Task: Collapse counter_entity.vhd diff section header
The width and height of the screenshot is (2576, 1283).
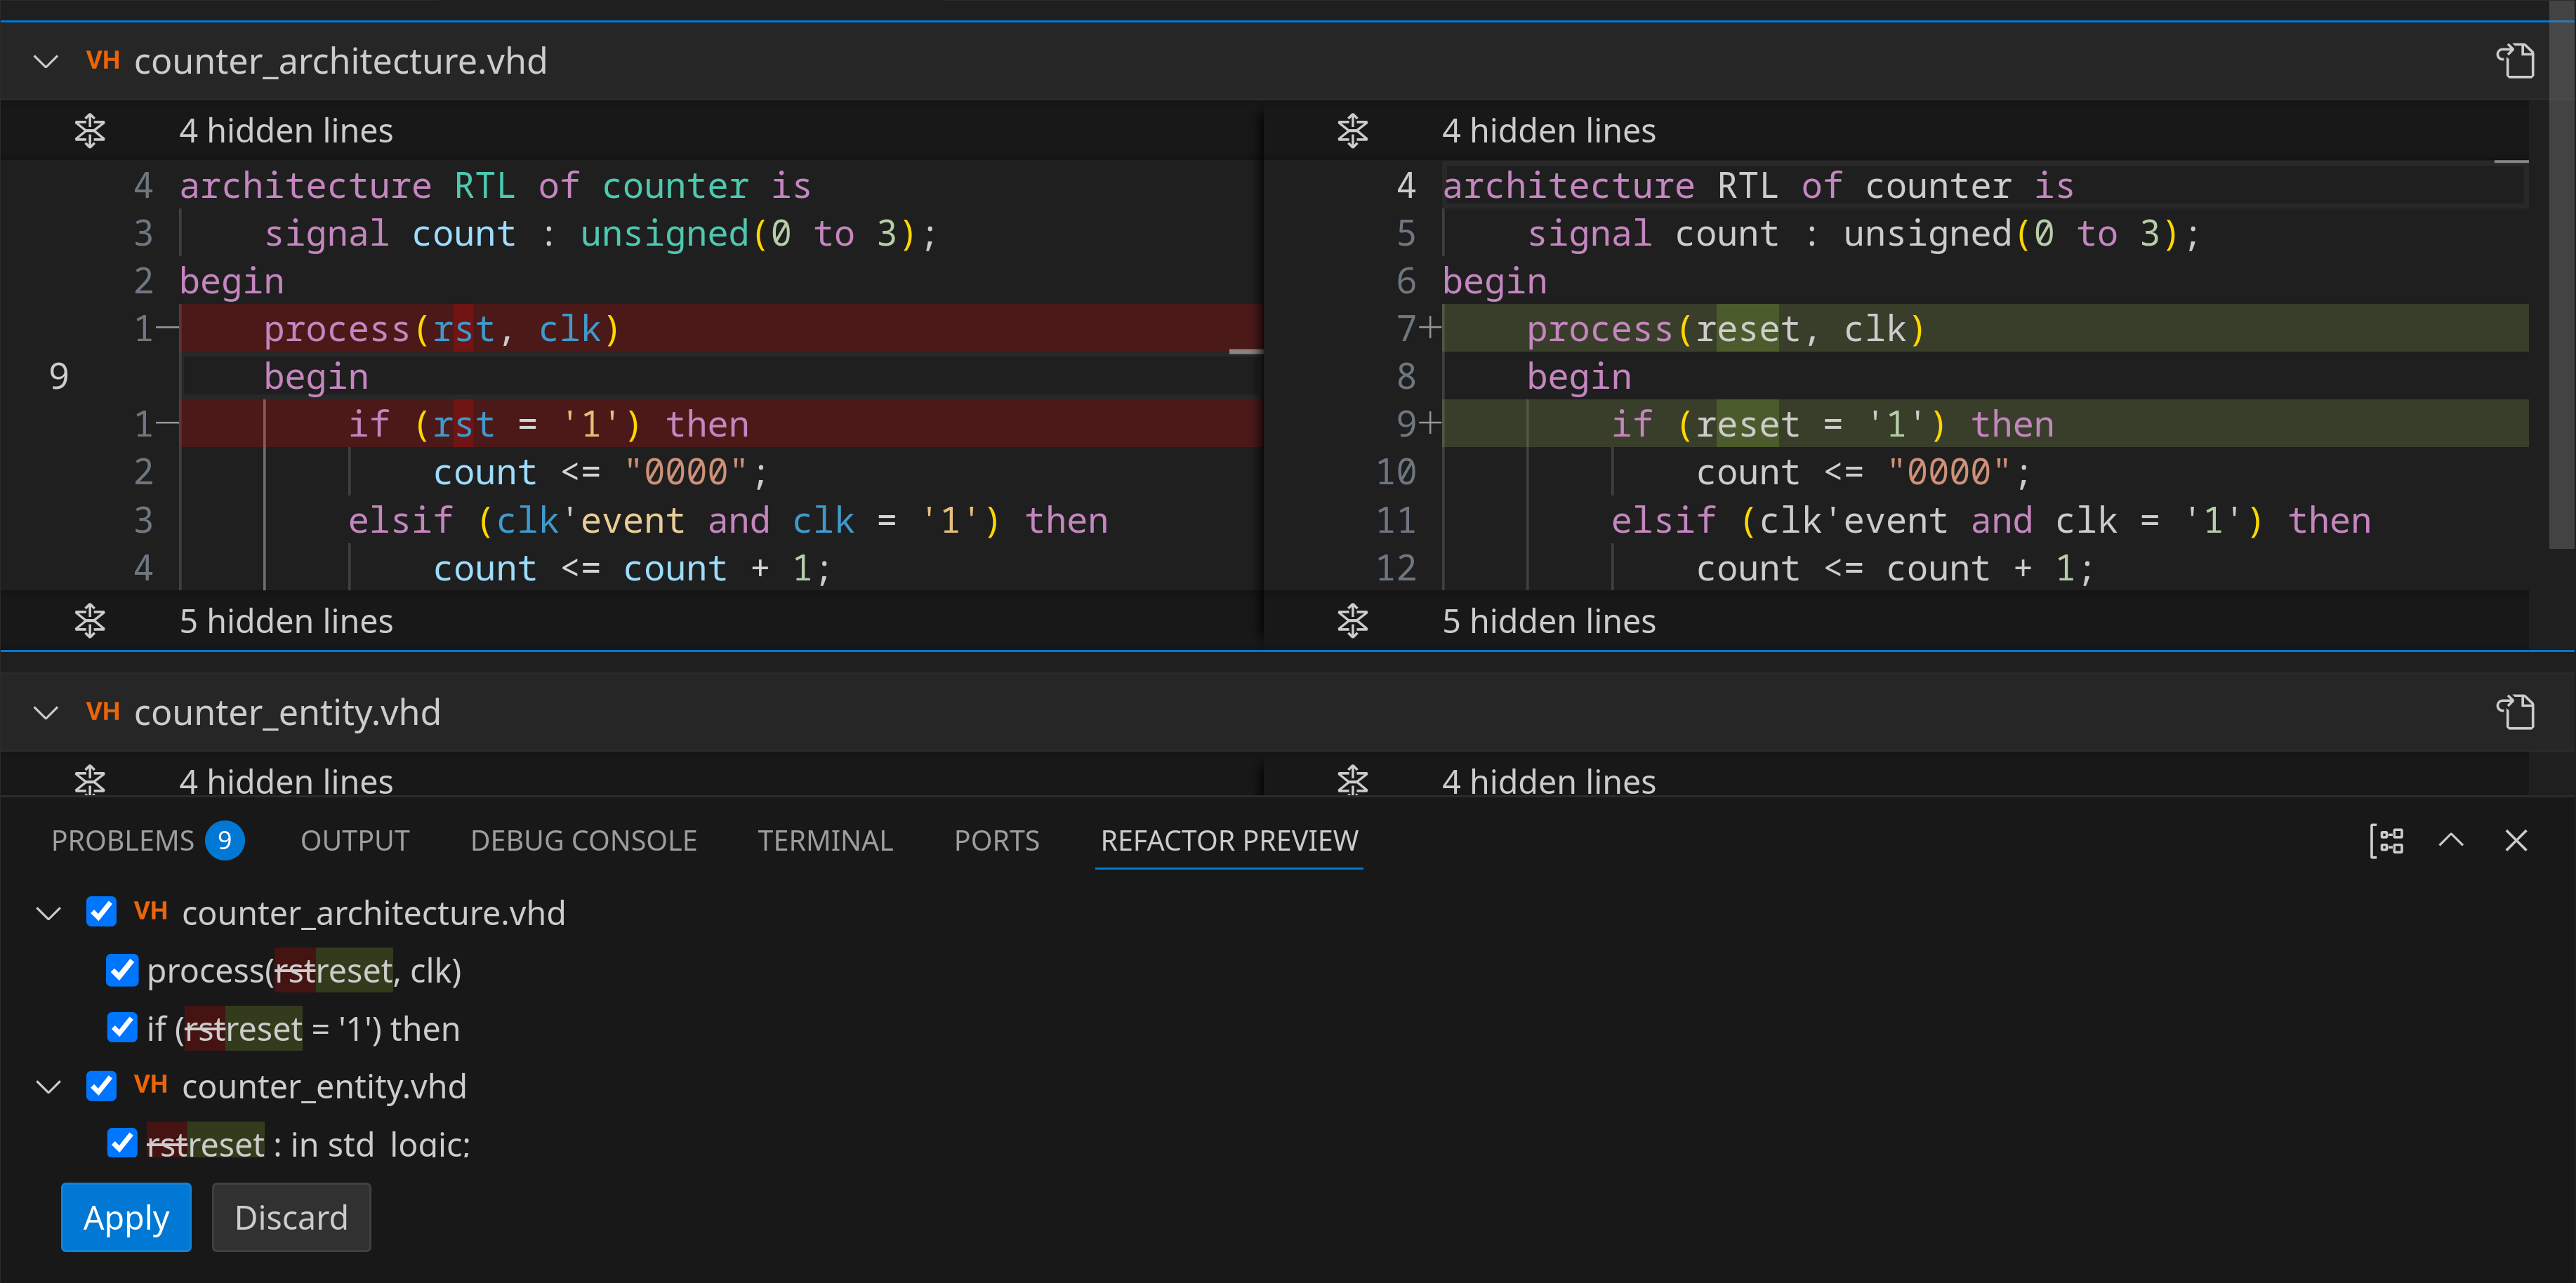Action: [46, 713]
